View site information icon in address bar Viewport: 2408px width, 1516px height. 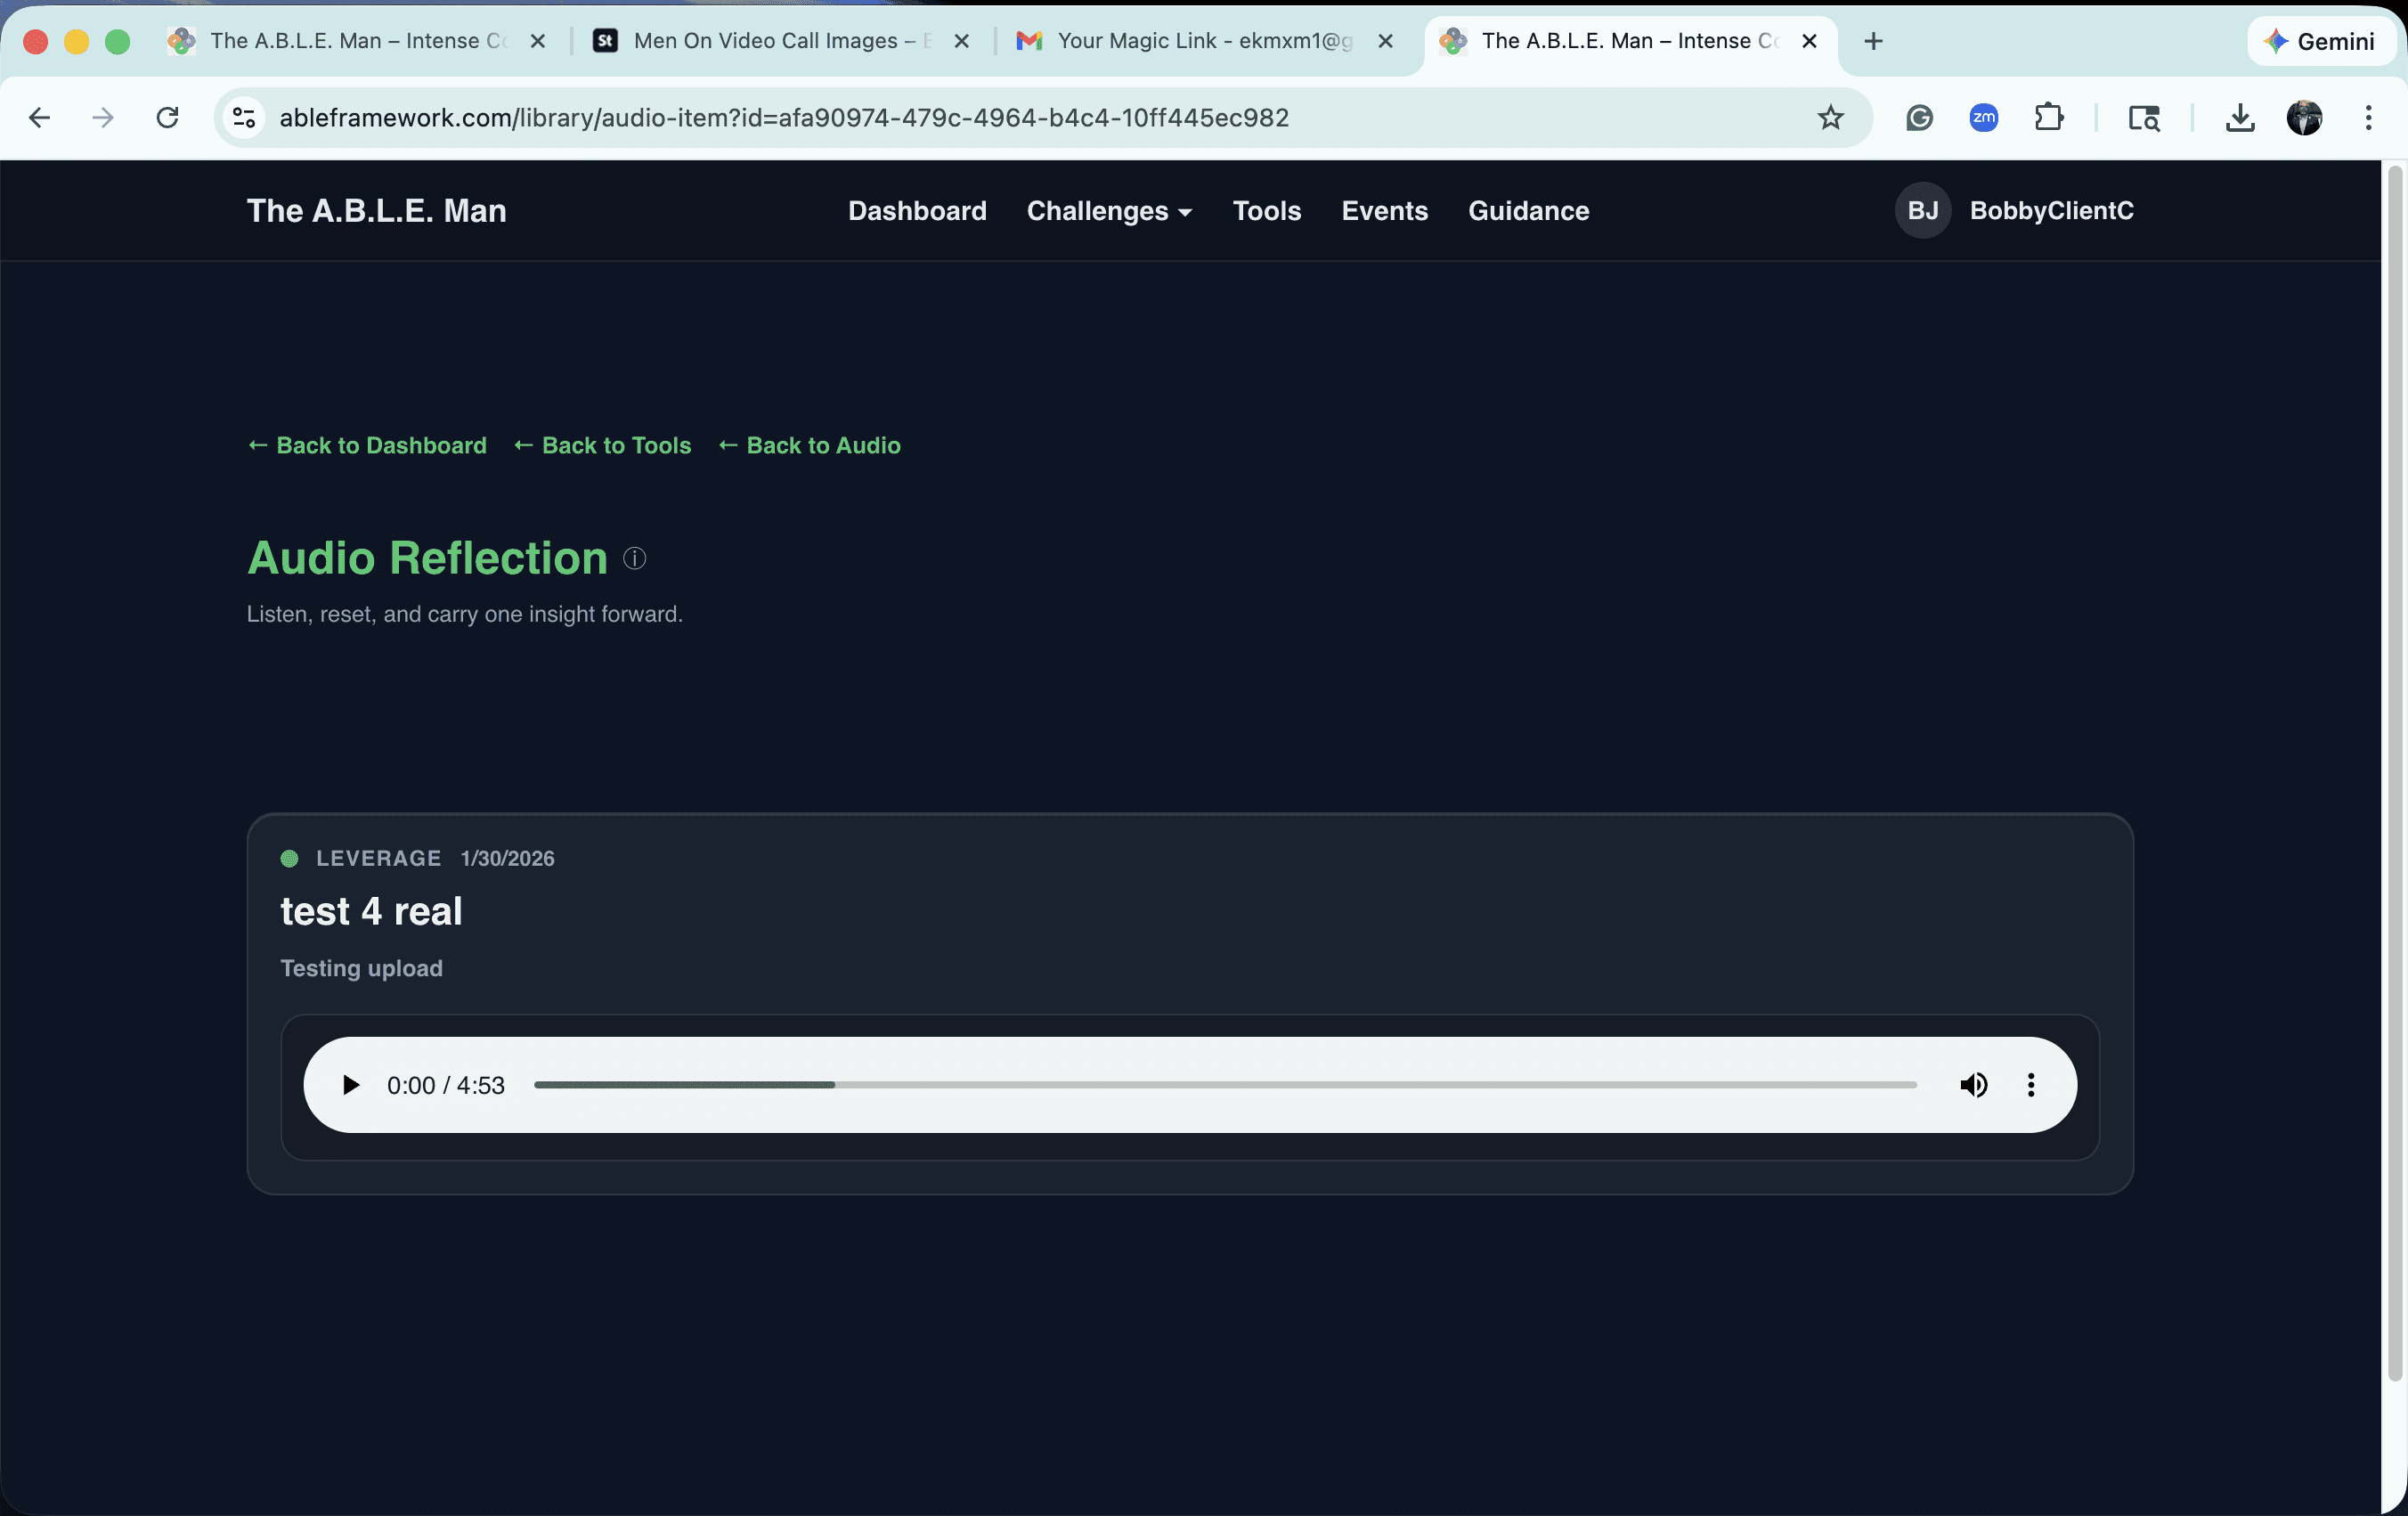(244, 118)
